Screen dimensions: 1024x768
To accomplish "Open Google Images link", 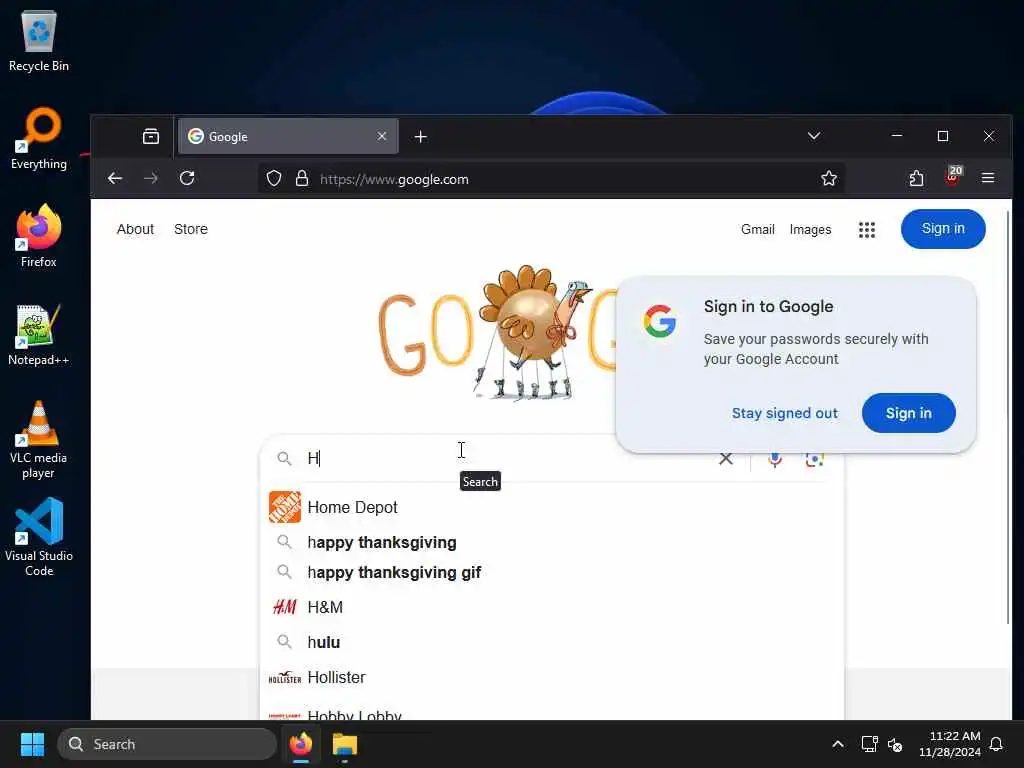I will (x=810, y=230).
